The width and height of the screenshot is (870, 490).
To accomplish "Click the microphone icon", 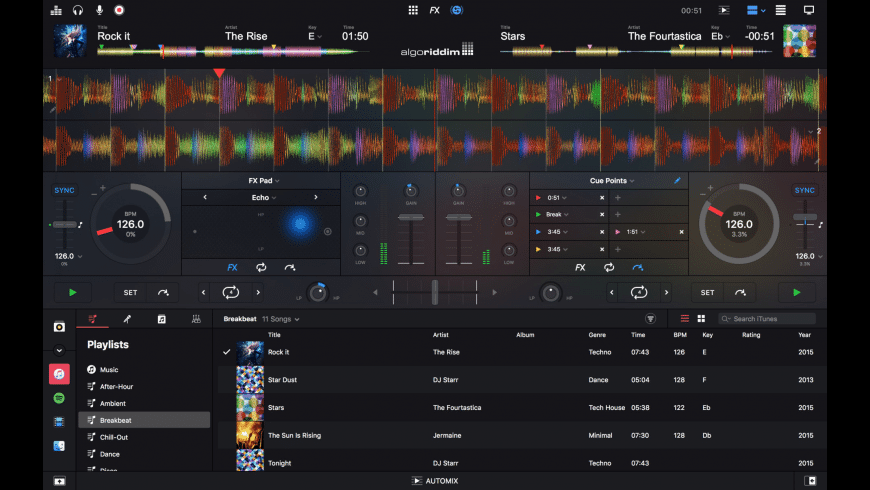I will 99,10.
